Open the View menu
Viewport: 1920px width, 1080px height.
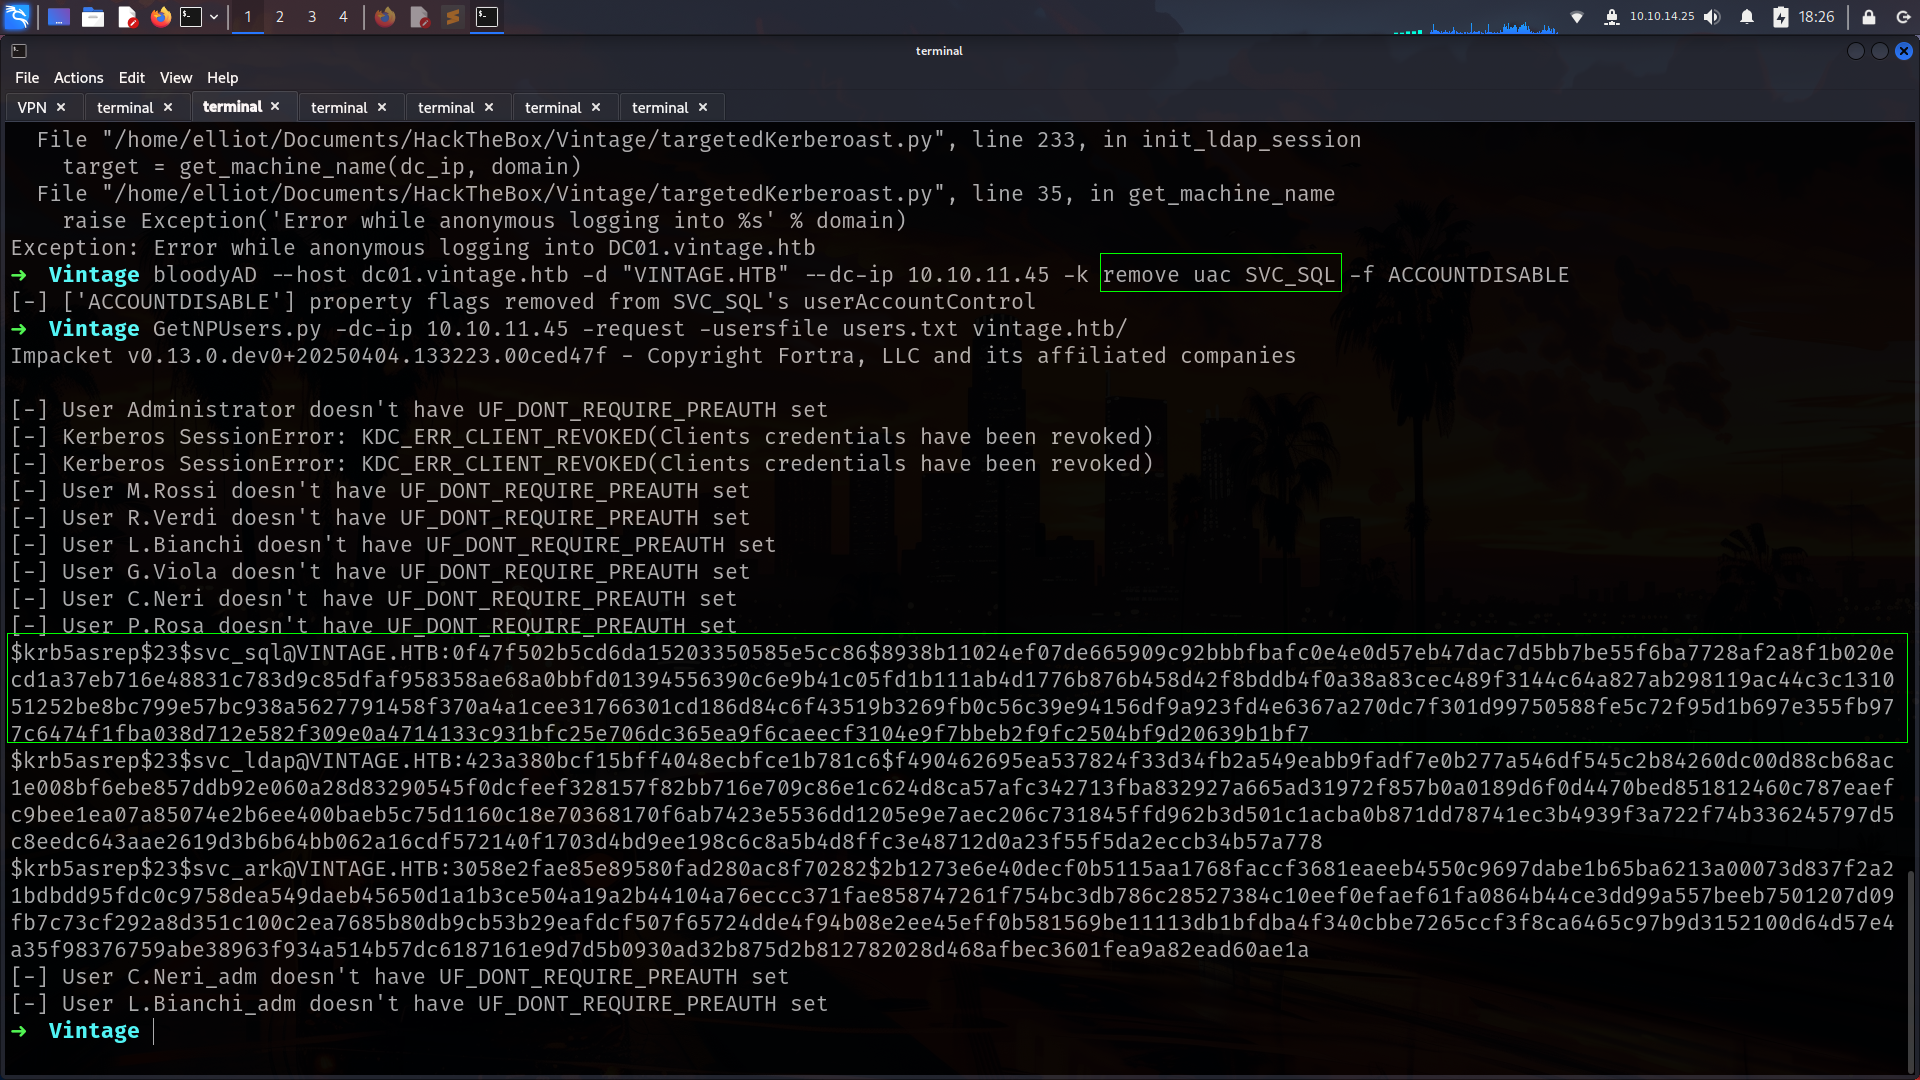[x=175, y=78]
